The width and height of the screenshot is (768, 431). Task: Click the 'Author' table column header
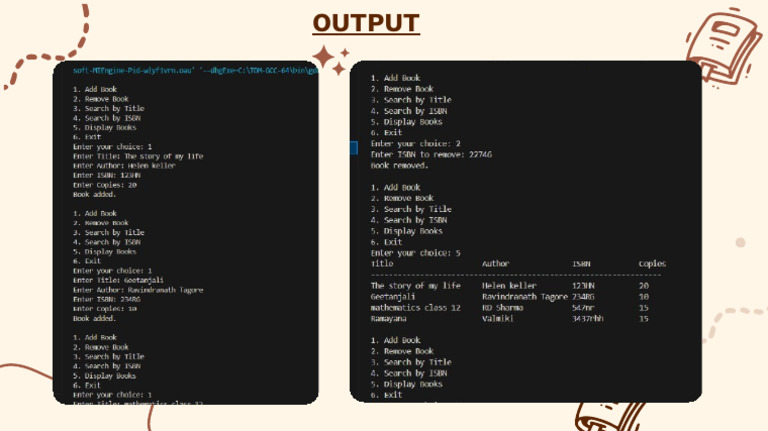pos(496,263)
